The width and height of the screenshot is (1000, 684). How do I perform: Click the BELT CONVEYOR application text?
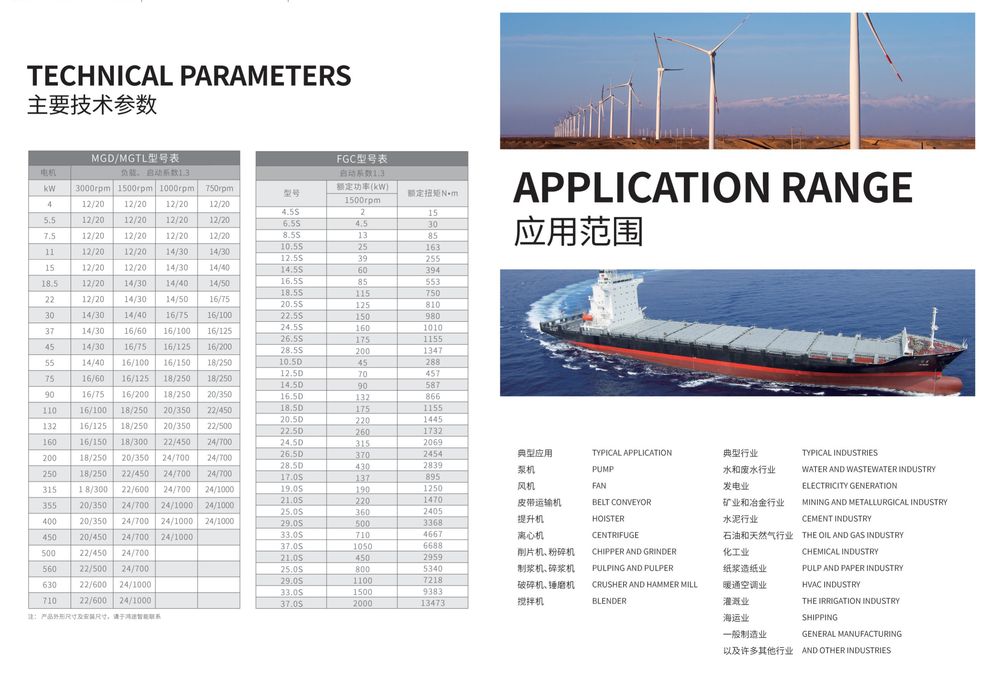pyautogui.click(x=621, y=502)
